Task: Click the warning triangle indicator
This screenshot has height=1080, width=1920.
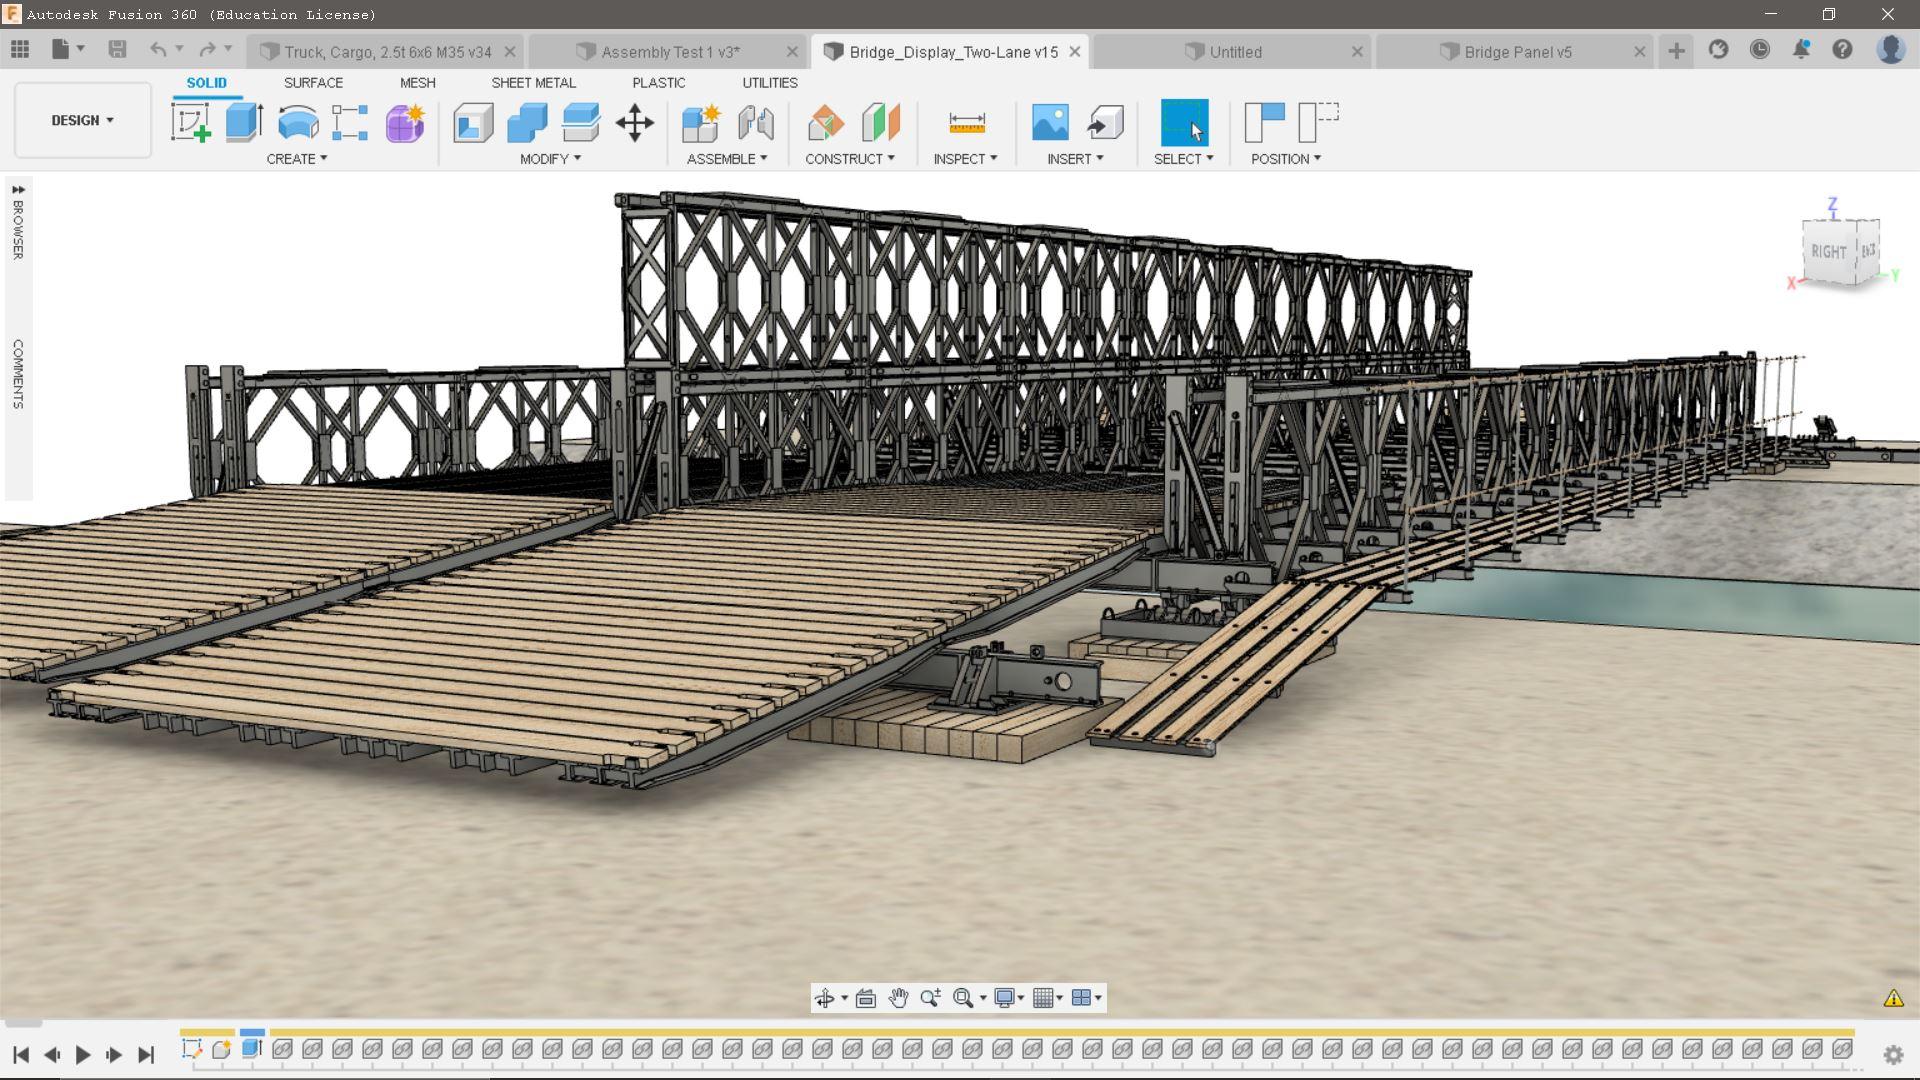Action: (x=1893, y=998)
